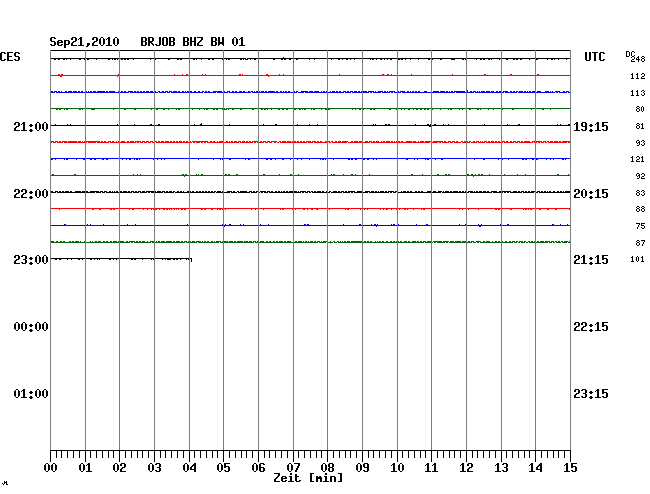The image size is (650, 494).
Task: Click the '23:15' UTC time label
Action: point(591,393)
